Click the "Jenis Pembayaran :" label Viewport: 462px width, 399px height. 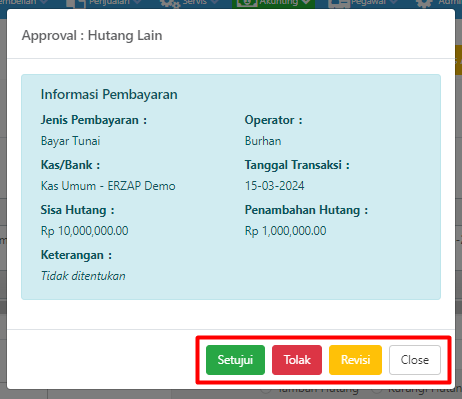point(94,120)
